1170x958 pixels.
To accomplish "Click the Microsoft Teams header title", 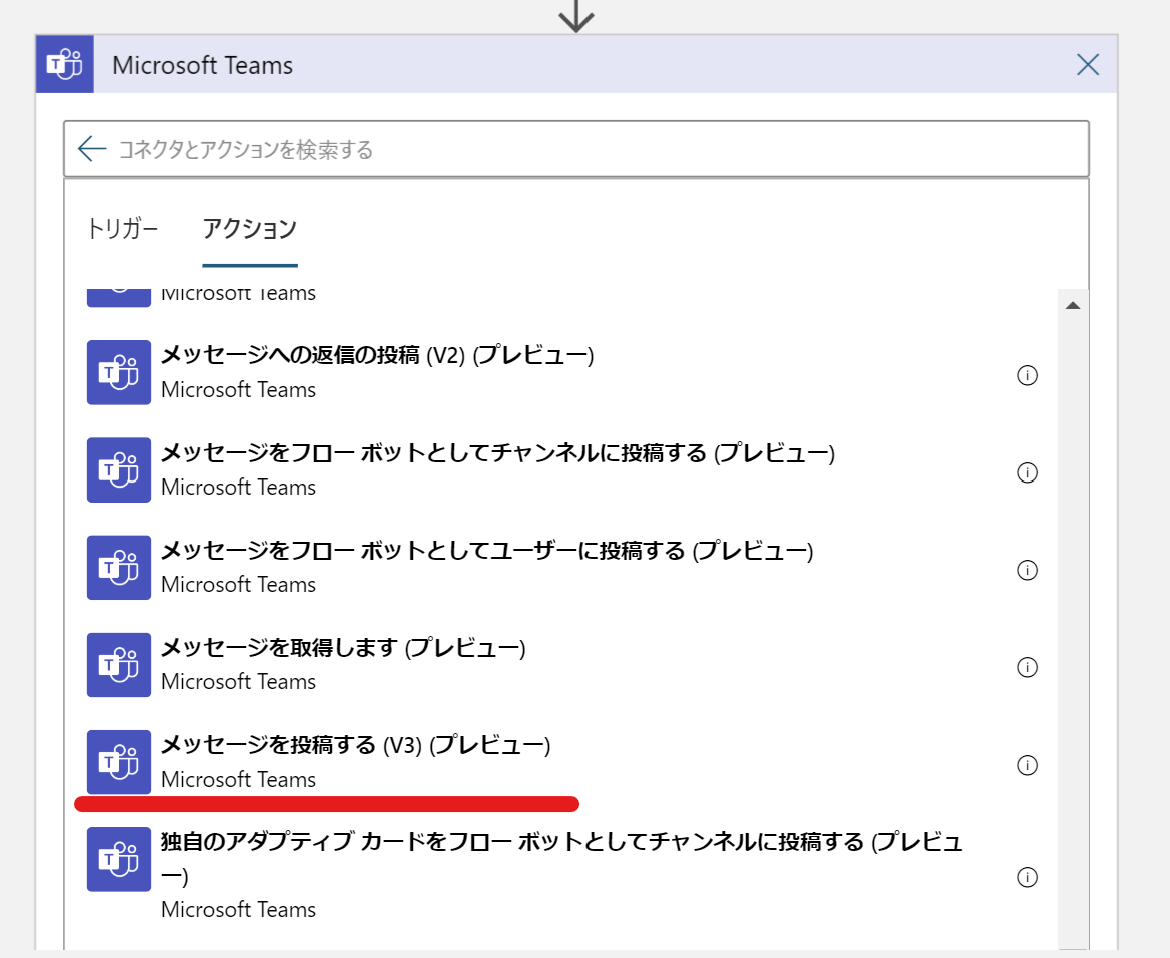I will 202,65.
